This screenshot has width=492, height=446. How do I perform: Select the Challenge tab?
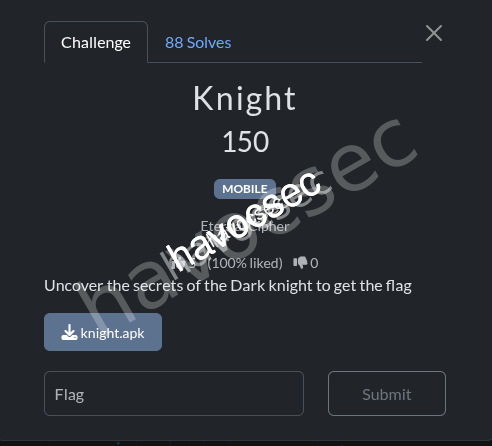pos(96,42)
